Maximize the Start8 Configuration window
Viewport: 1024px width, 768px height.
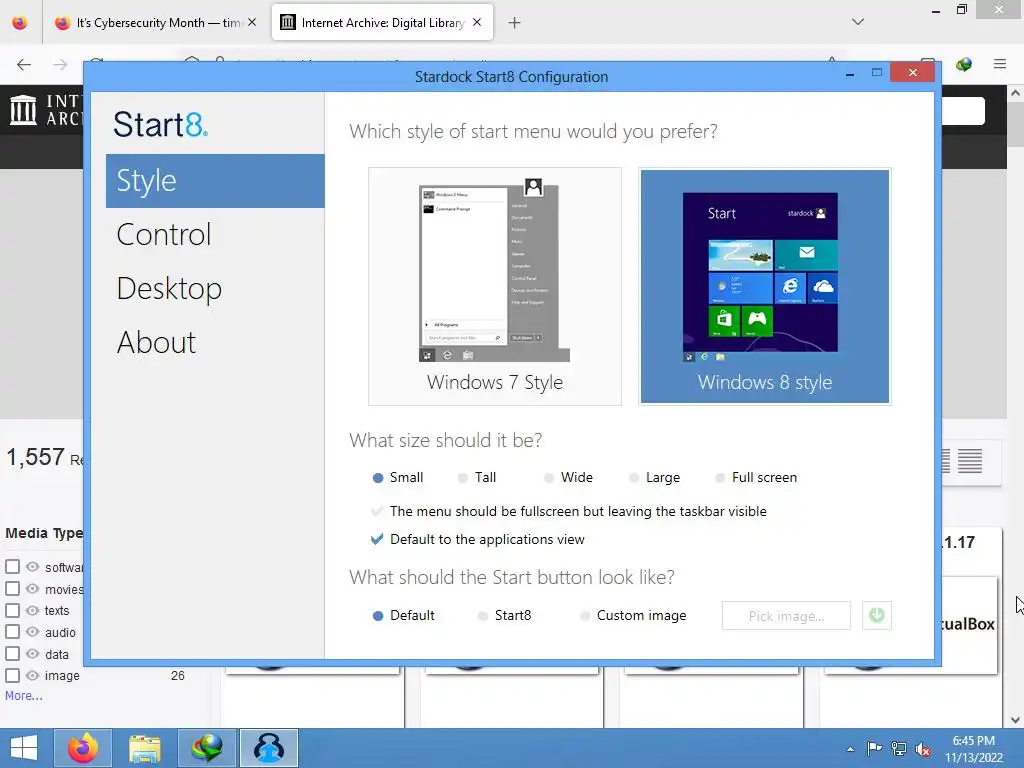[877, 72]
